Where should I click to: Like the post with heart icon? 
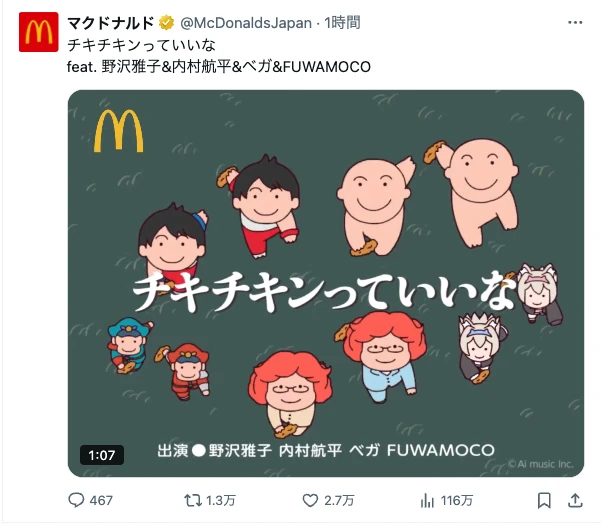(x=310, y=500)
